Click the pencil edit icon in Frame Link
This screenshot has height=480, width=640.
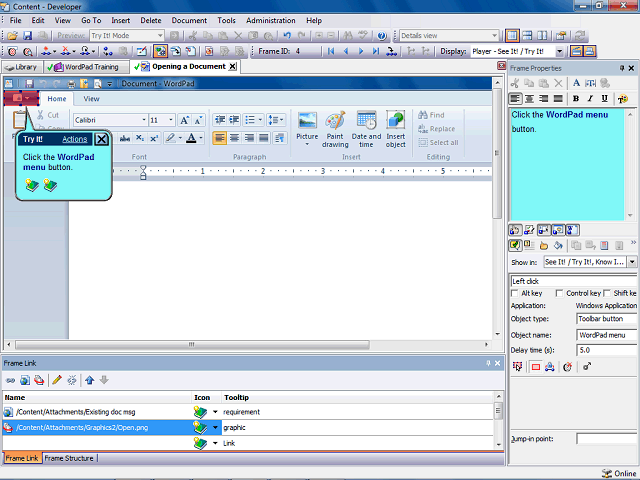pos(57,380)
